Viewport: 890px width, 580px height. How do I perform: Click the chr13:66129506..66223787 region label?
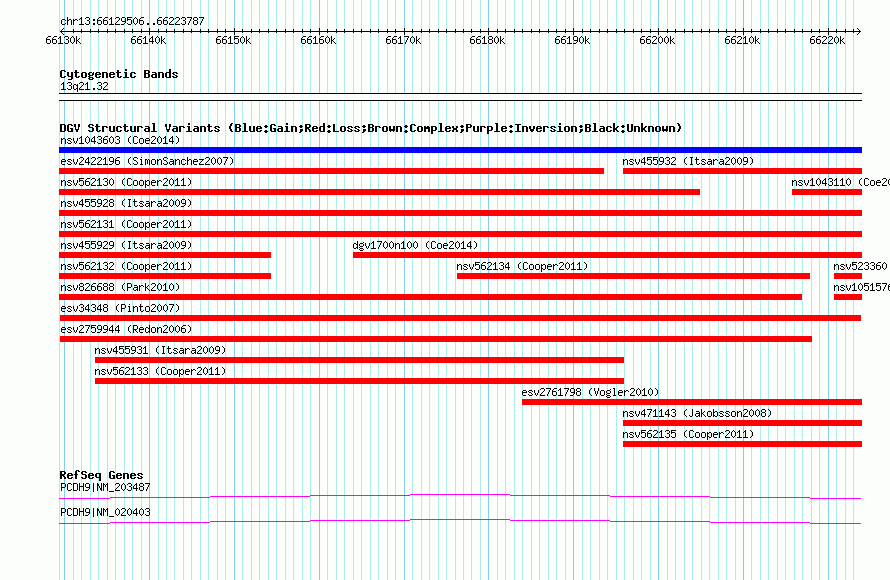click(132, 21)
